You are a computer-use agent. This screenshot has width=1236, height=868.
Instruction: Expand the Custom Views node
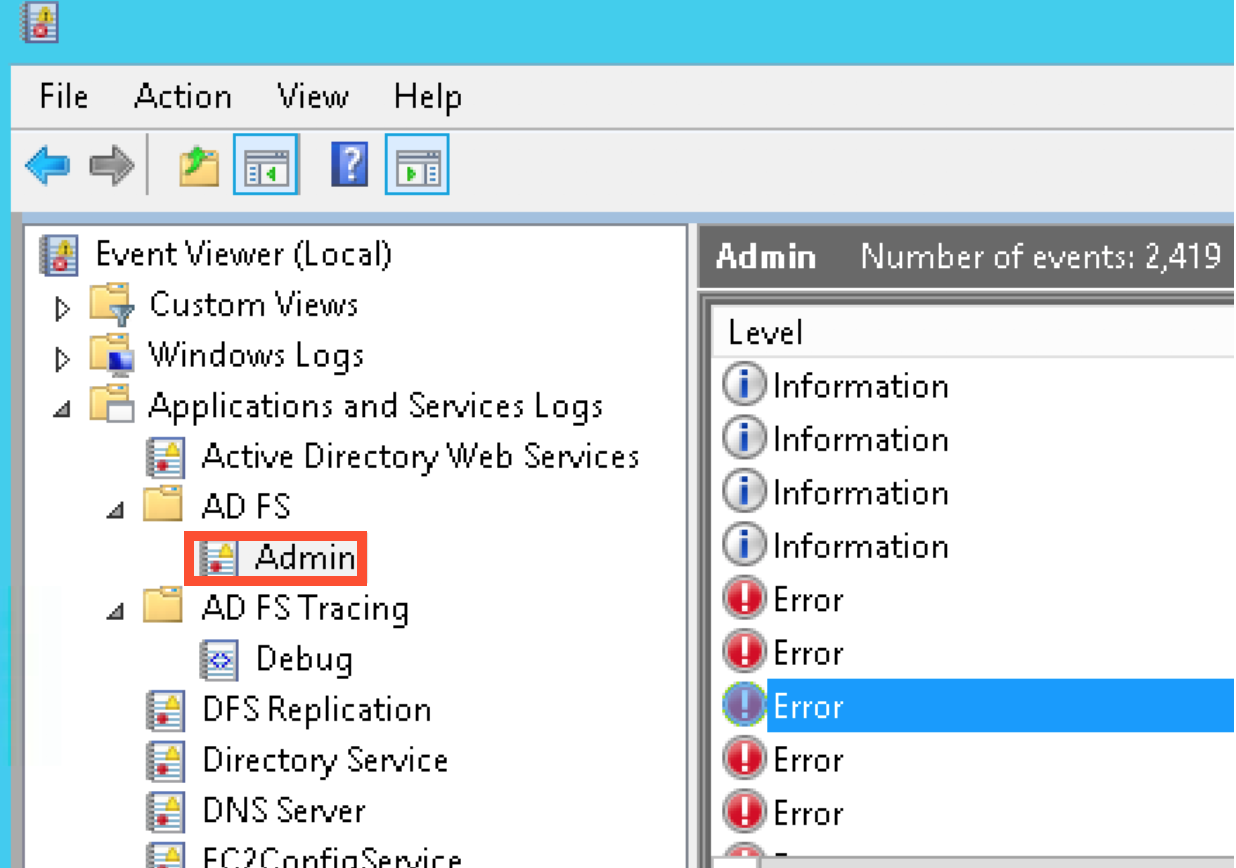tap(62, 308)
